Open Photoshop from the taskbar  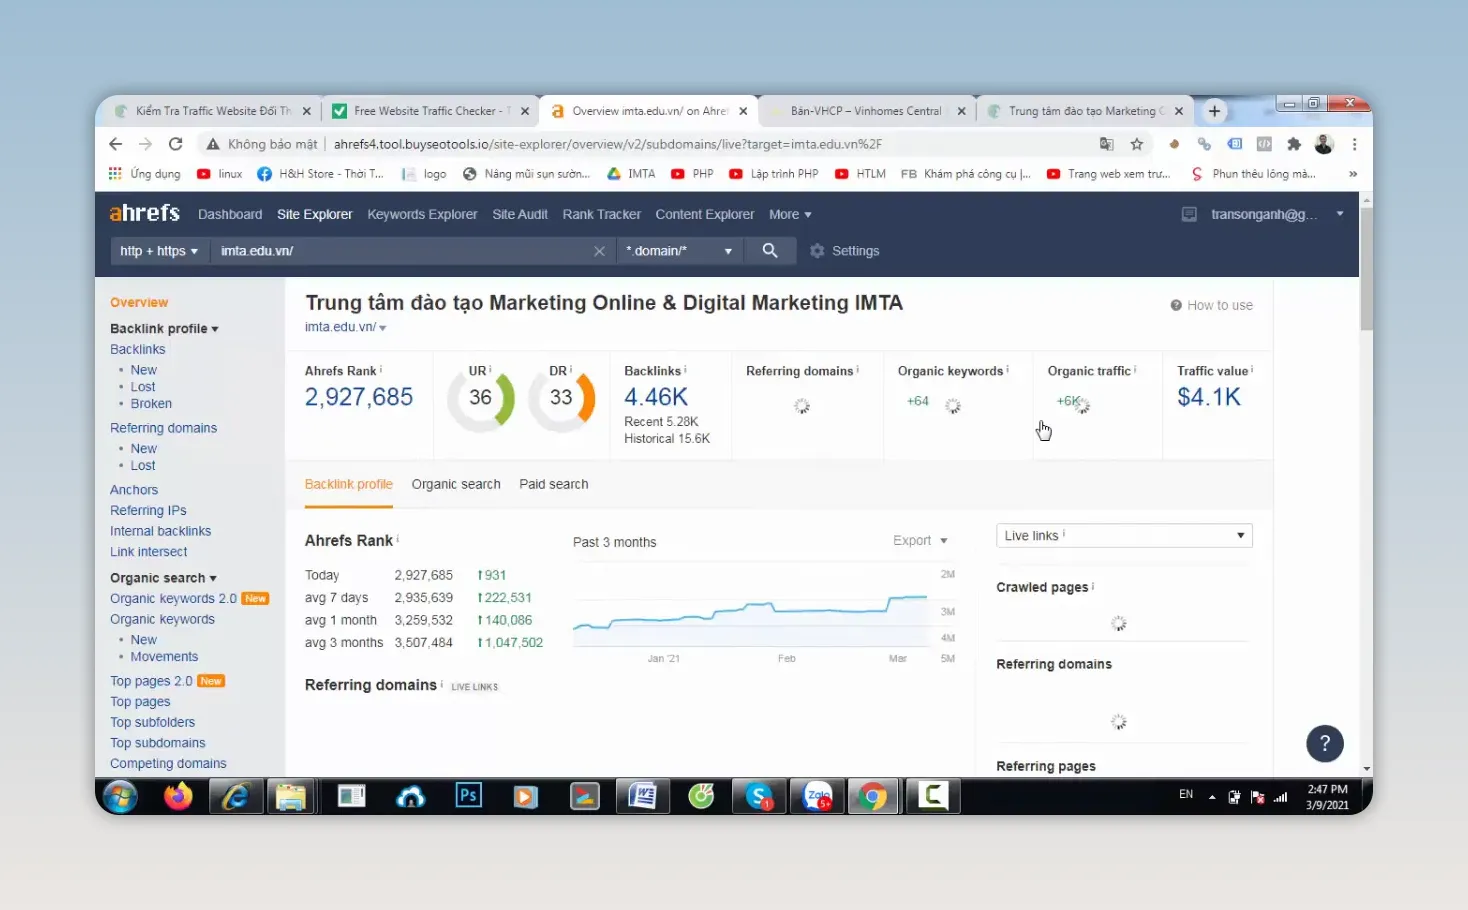click(468, 796)
